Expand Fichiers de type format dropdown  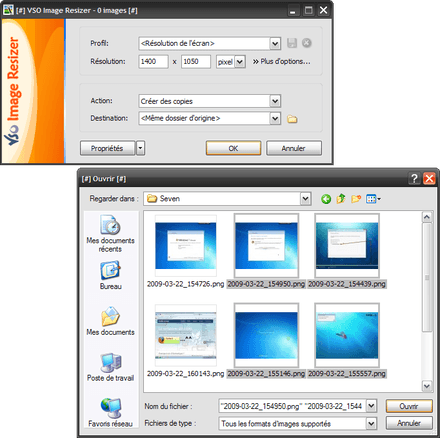pos(371,423)
